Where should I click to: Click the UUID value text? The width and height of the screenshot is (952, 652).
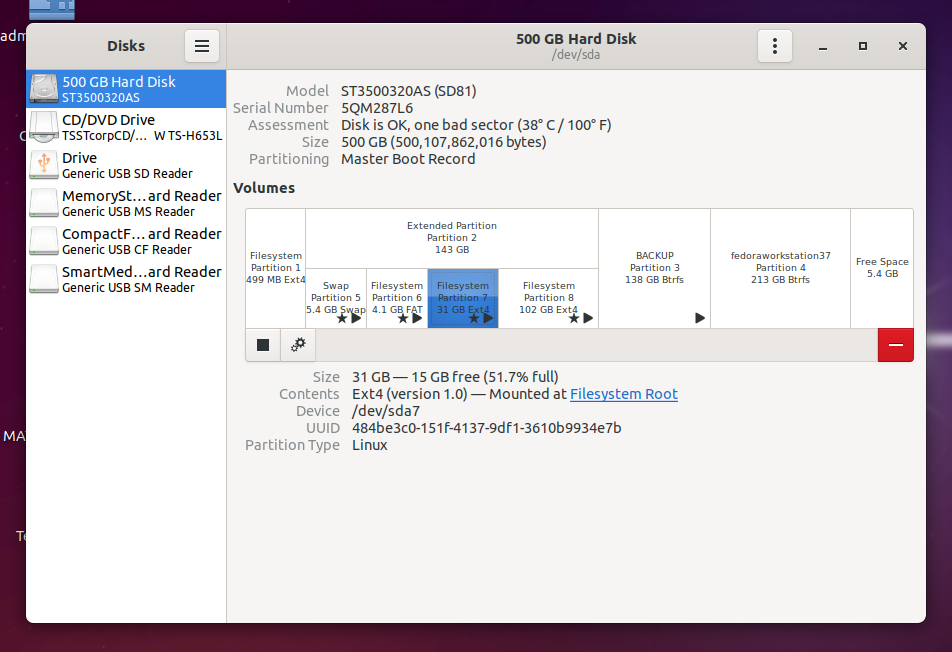click(486, 428)
